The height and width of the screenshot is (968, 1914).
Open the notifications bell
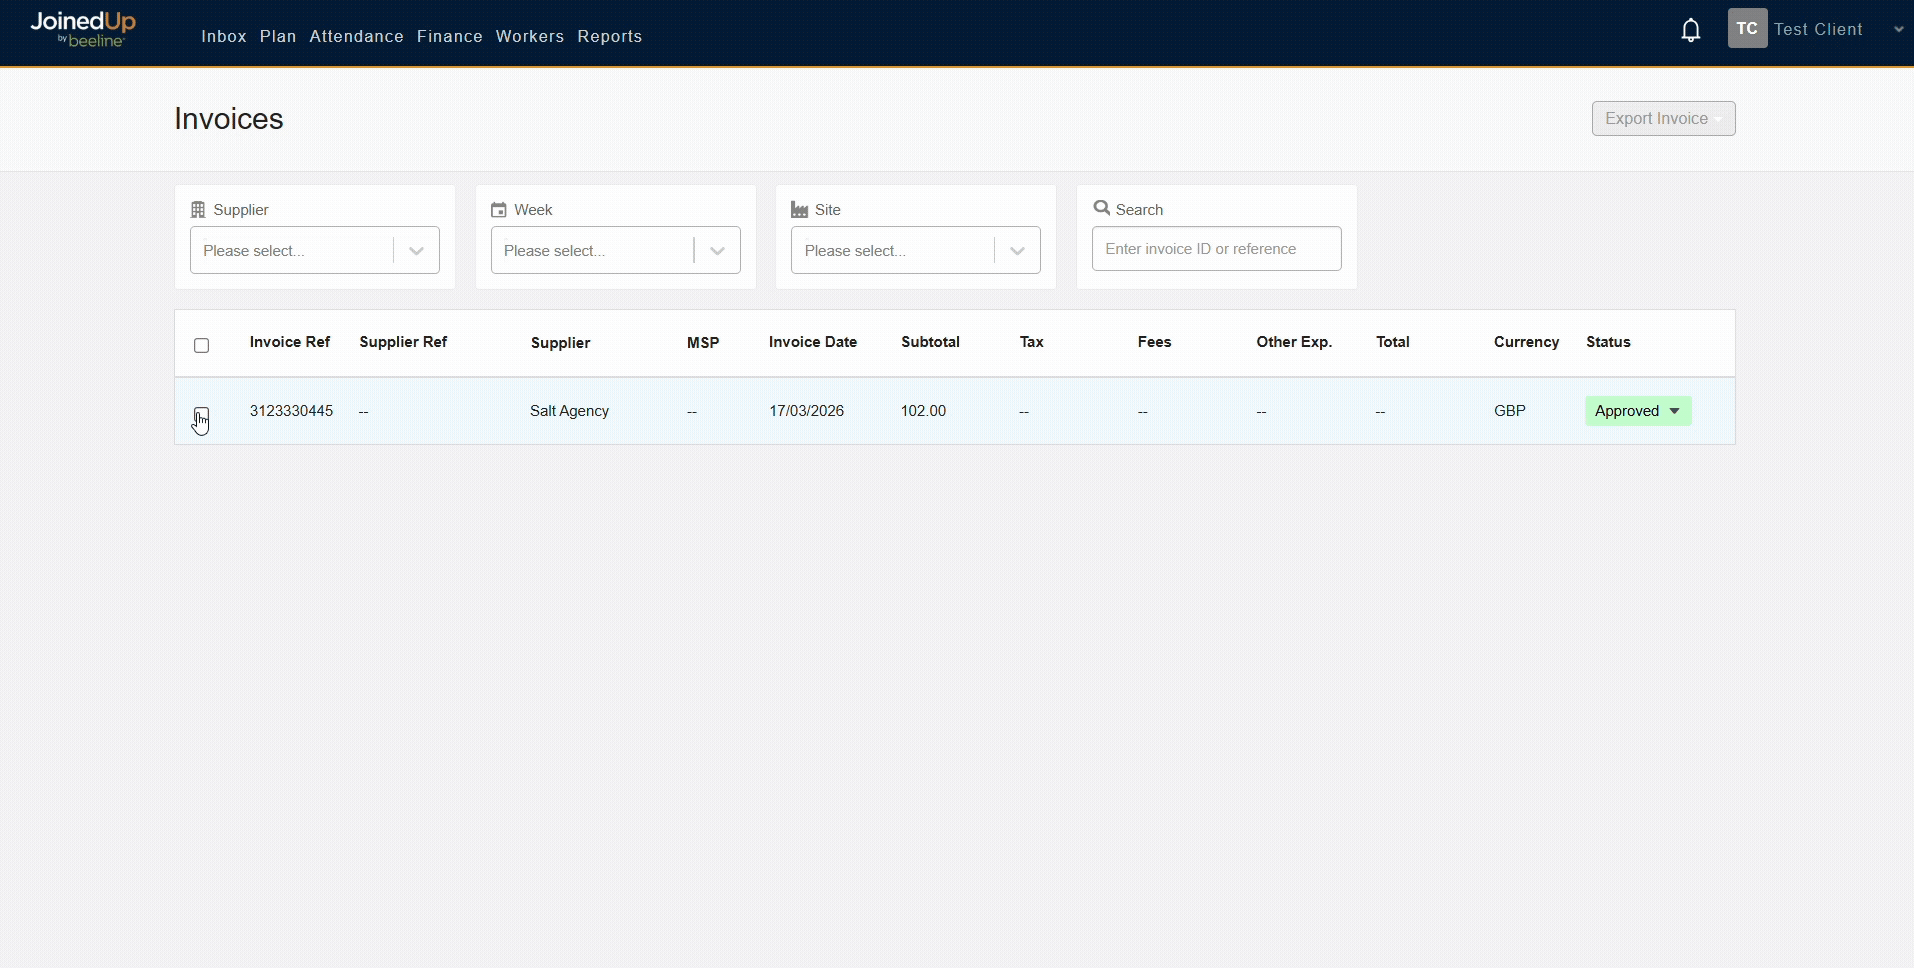point(1690,31)
